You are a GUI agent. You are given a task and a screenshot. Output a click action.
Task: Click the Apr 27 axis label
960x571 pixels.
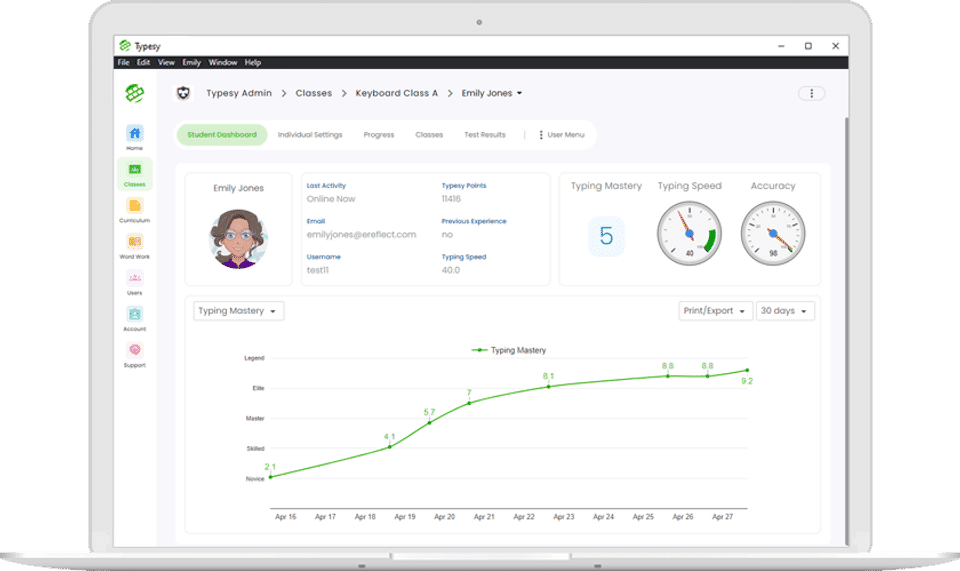click(722, 517)
